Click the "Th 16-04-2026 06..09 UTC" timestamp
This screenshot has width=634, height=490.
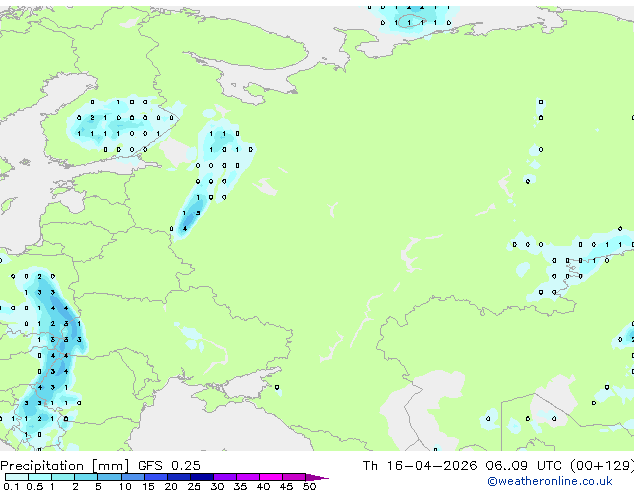point(462,466)
